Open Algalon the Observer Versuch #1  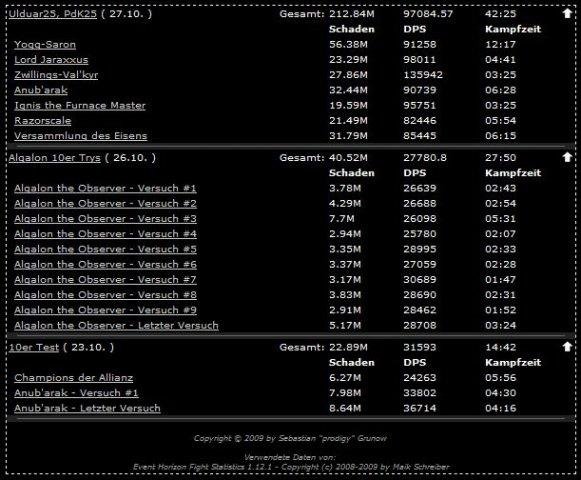pos(105,189)
